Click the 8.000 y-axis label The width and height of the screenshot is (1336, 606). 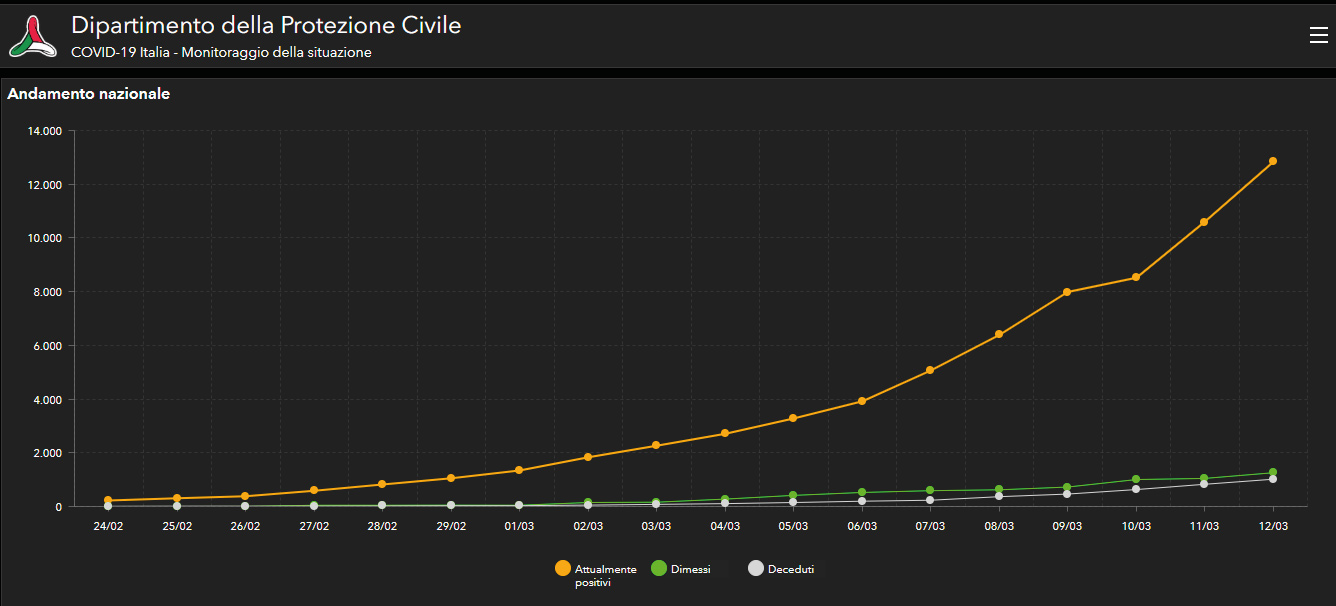(49, 292)
